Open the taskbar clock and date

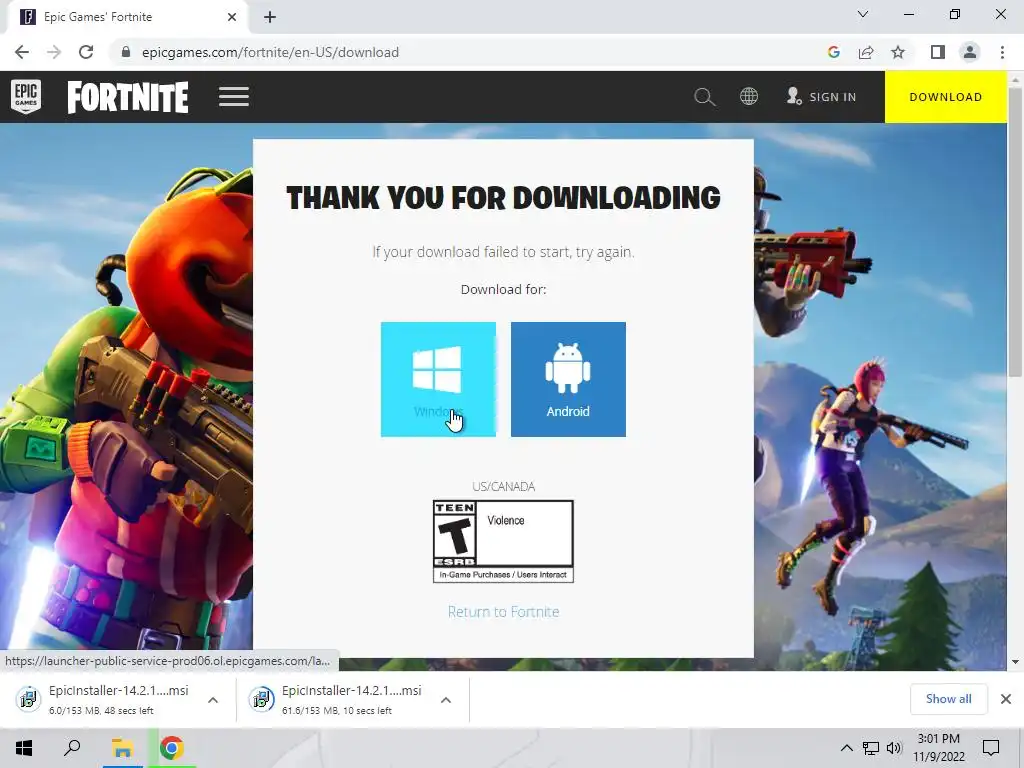click(939, 748)
